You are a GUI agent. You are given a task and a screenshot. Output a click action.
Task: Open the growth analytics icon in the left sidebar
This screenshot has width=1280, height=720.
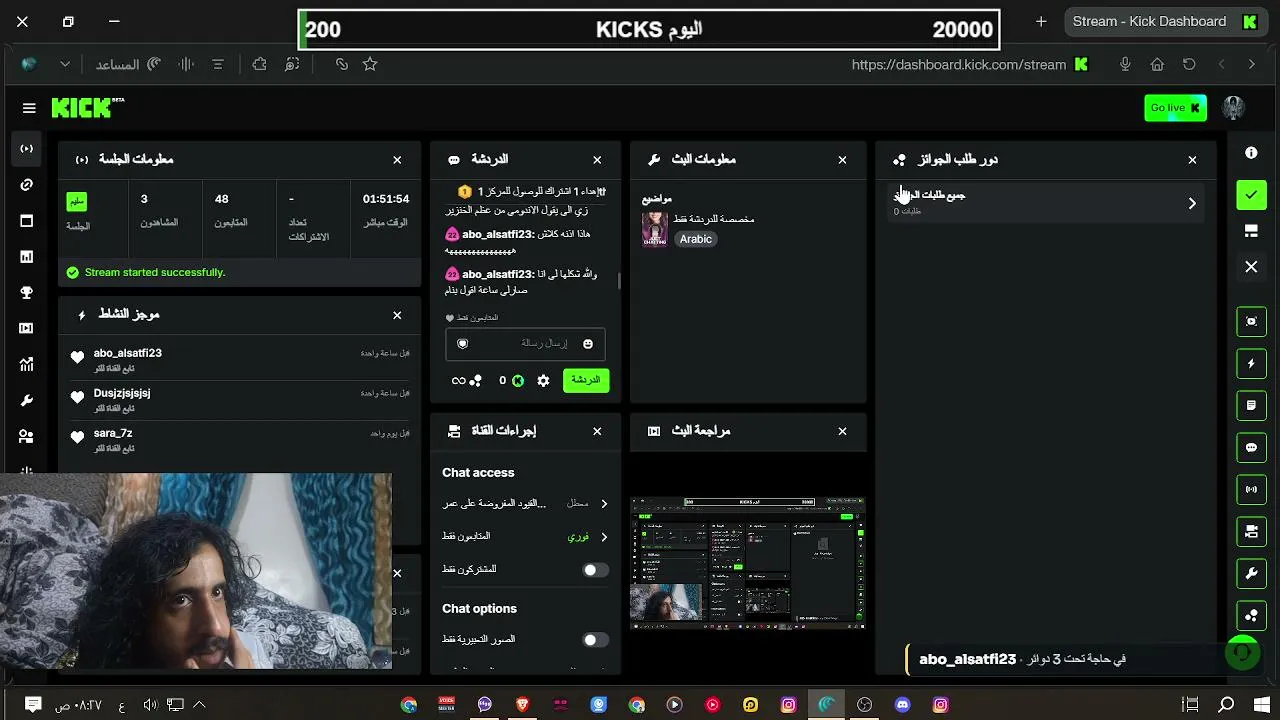tap(27, 364)
